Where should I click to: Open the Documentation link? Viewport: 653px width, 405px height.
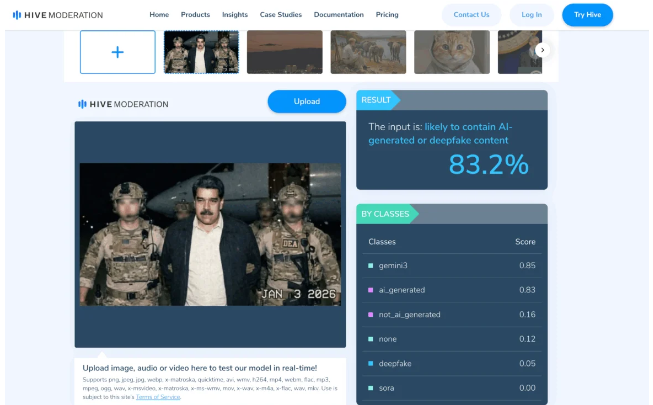click(338, 15)
